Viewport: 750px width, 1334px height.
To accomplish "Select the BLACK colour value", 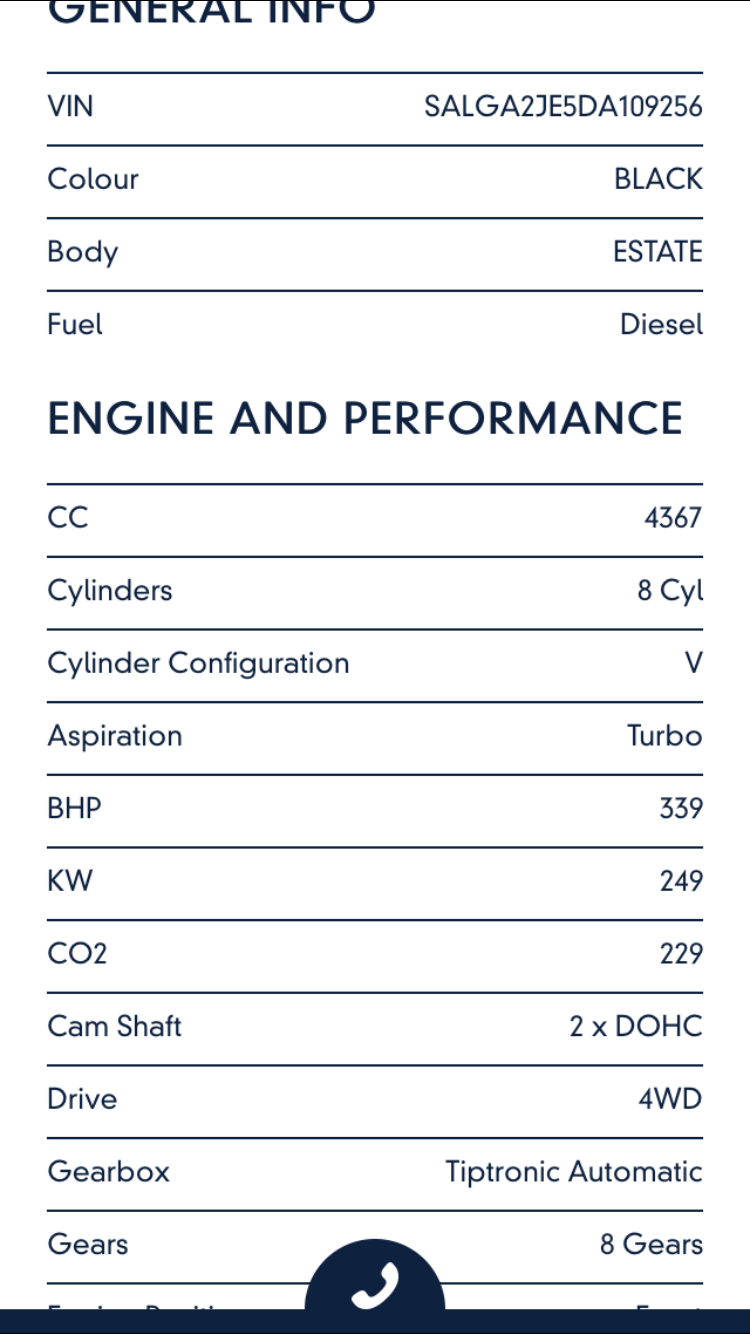I will pyautogui.click(x=658, y=179).
